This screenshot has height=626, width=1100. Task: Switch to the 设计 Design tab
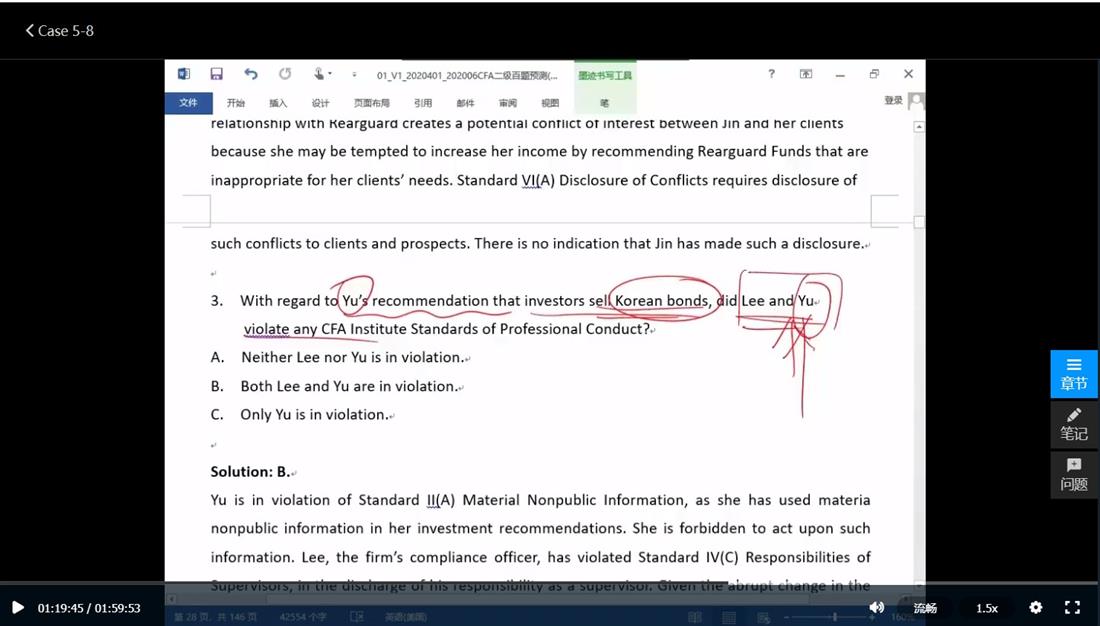[321, 103]
